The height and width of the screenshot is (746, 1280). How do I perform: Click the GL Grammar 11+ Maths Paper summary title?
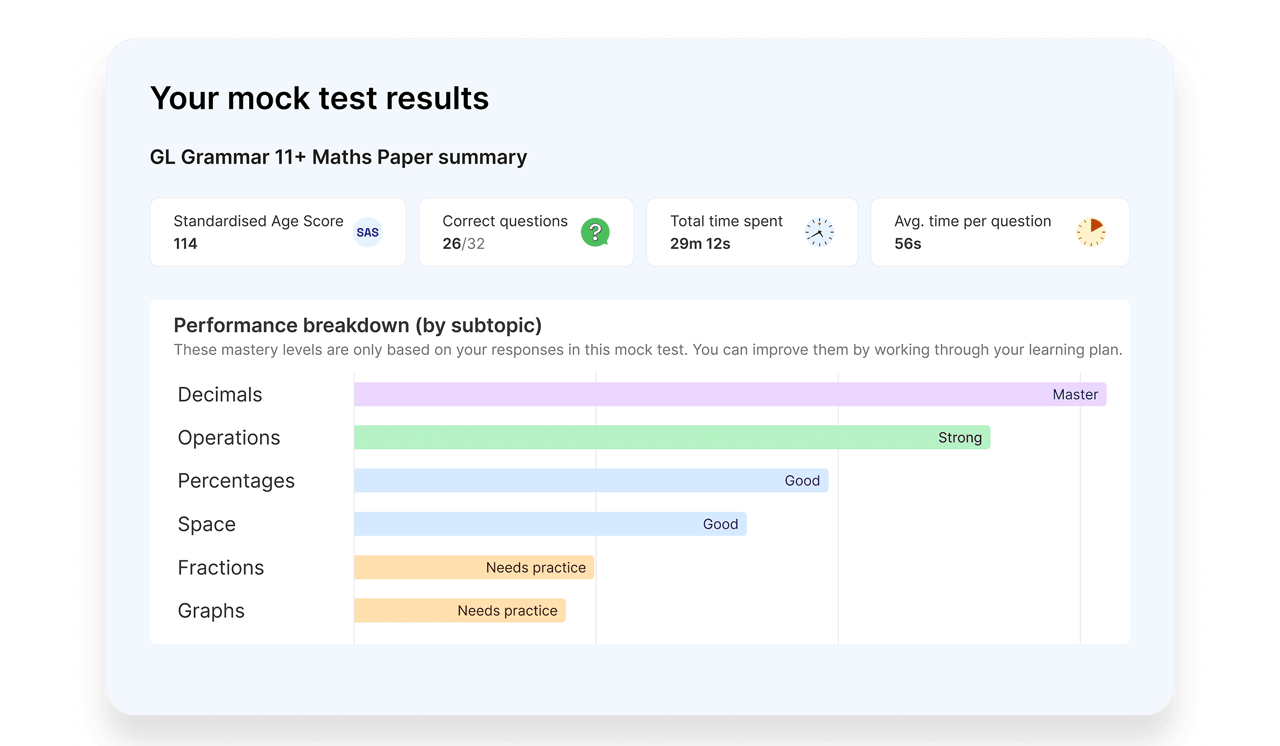pyautogui.click(x=338, y=157)
